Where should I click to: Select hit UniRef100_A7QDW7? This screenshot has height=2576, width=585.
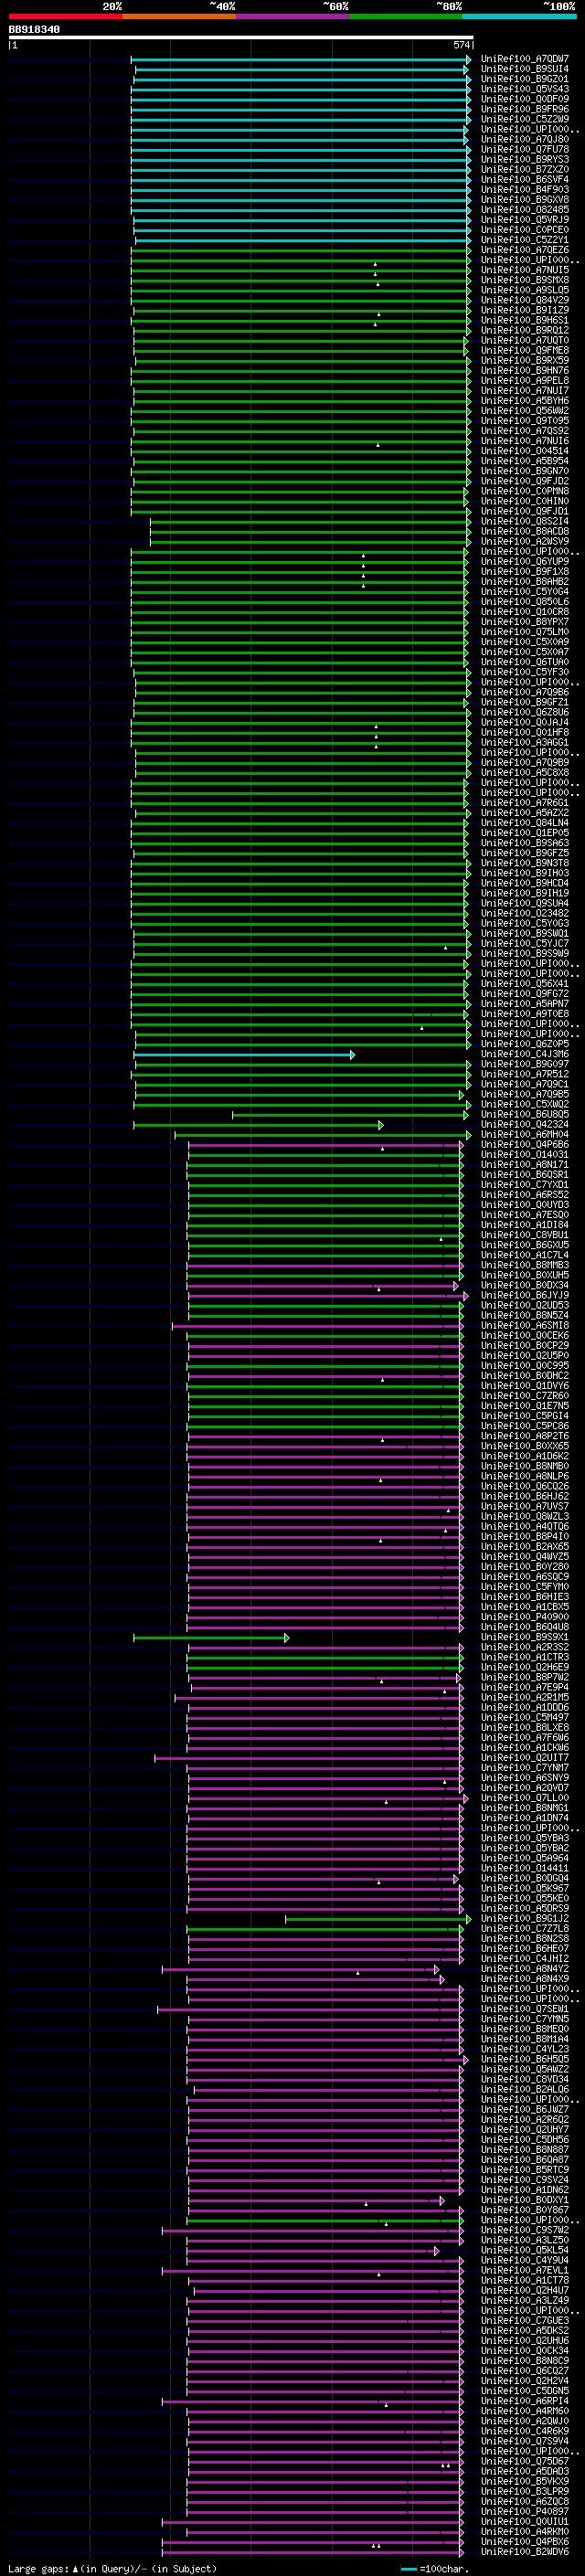(x=525, y=59)
